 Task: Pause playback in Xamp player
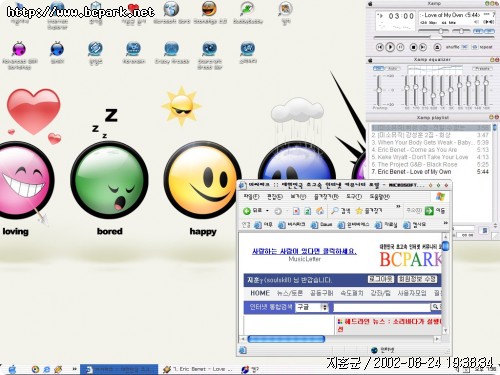pyautogui.click(x=400, y=47)
